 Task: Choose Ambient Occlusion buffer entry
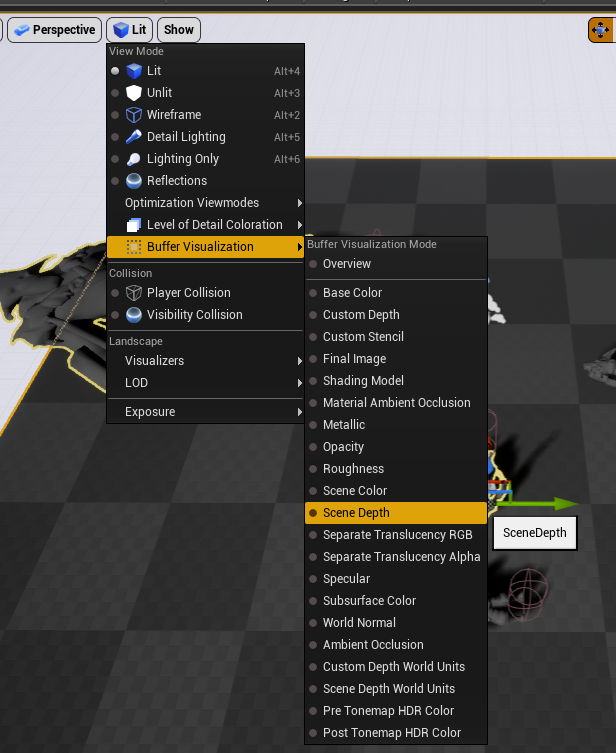click(x=396, y=645)
